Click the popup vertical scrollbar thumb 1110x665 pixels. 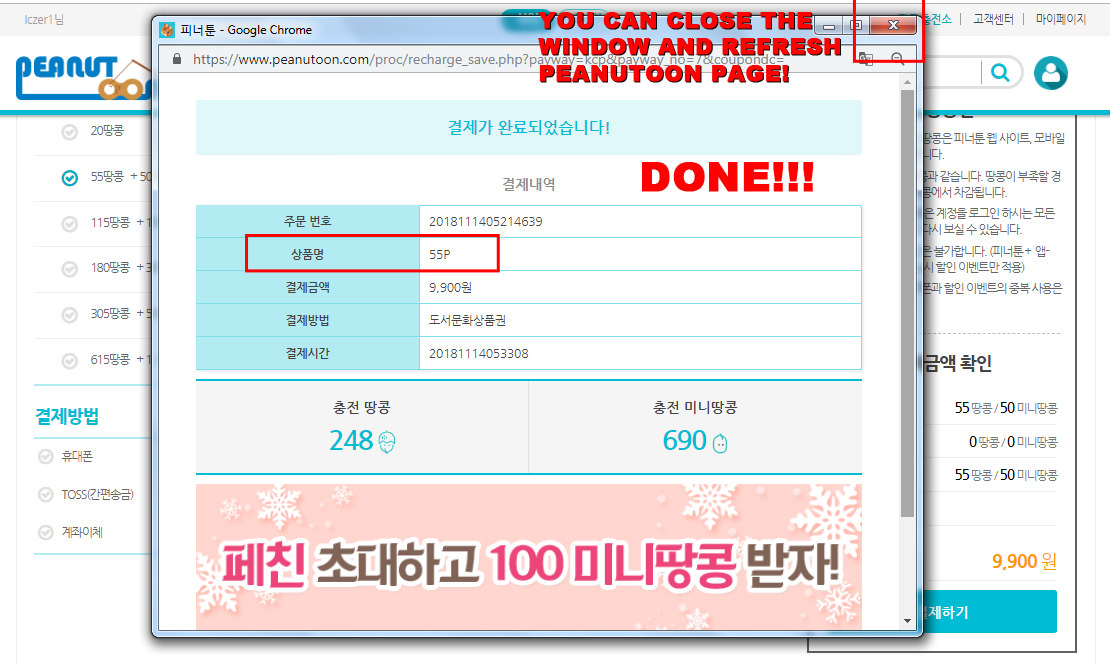click(907, 303)
